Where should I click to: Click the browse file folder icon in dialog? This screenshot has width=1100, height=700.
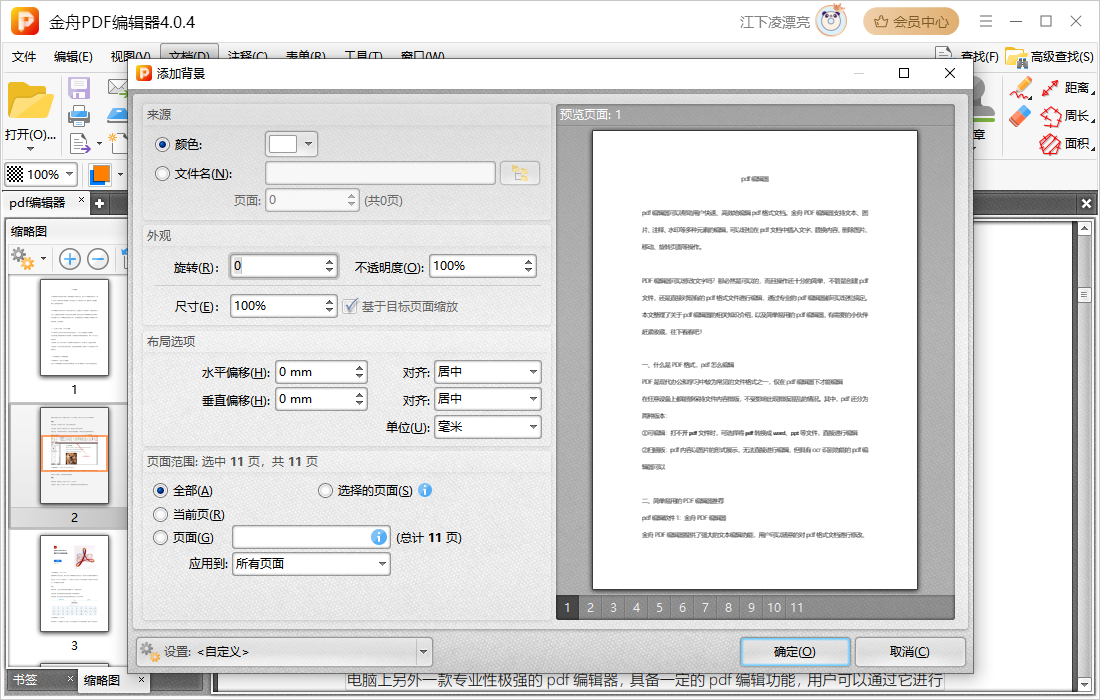(x=520, y=173)
